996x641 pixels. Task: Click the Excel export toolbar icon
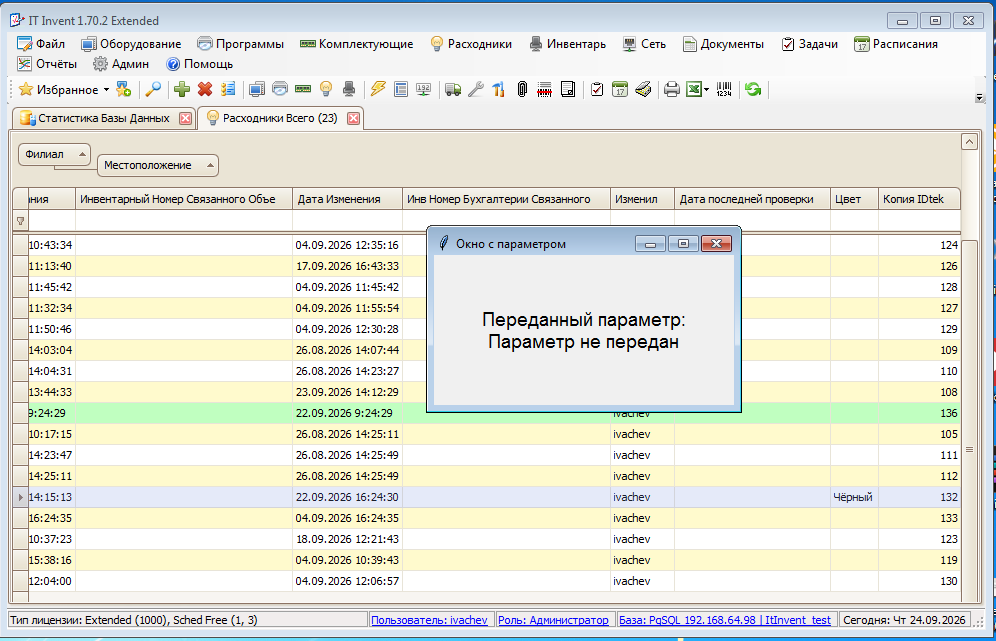694,90
